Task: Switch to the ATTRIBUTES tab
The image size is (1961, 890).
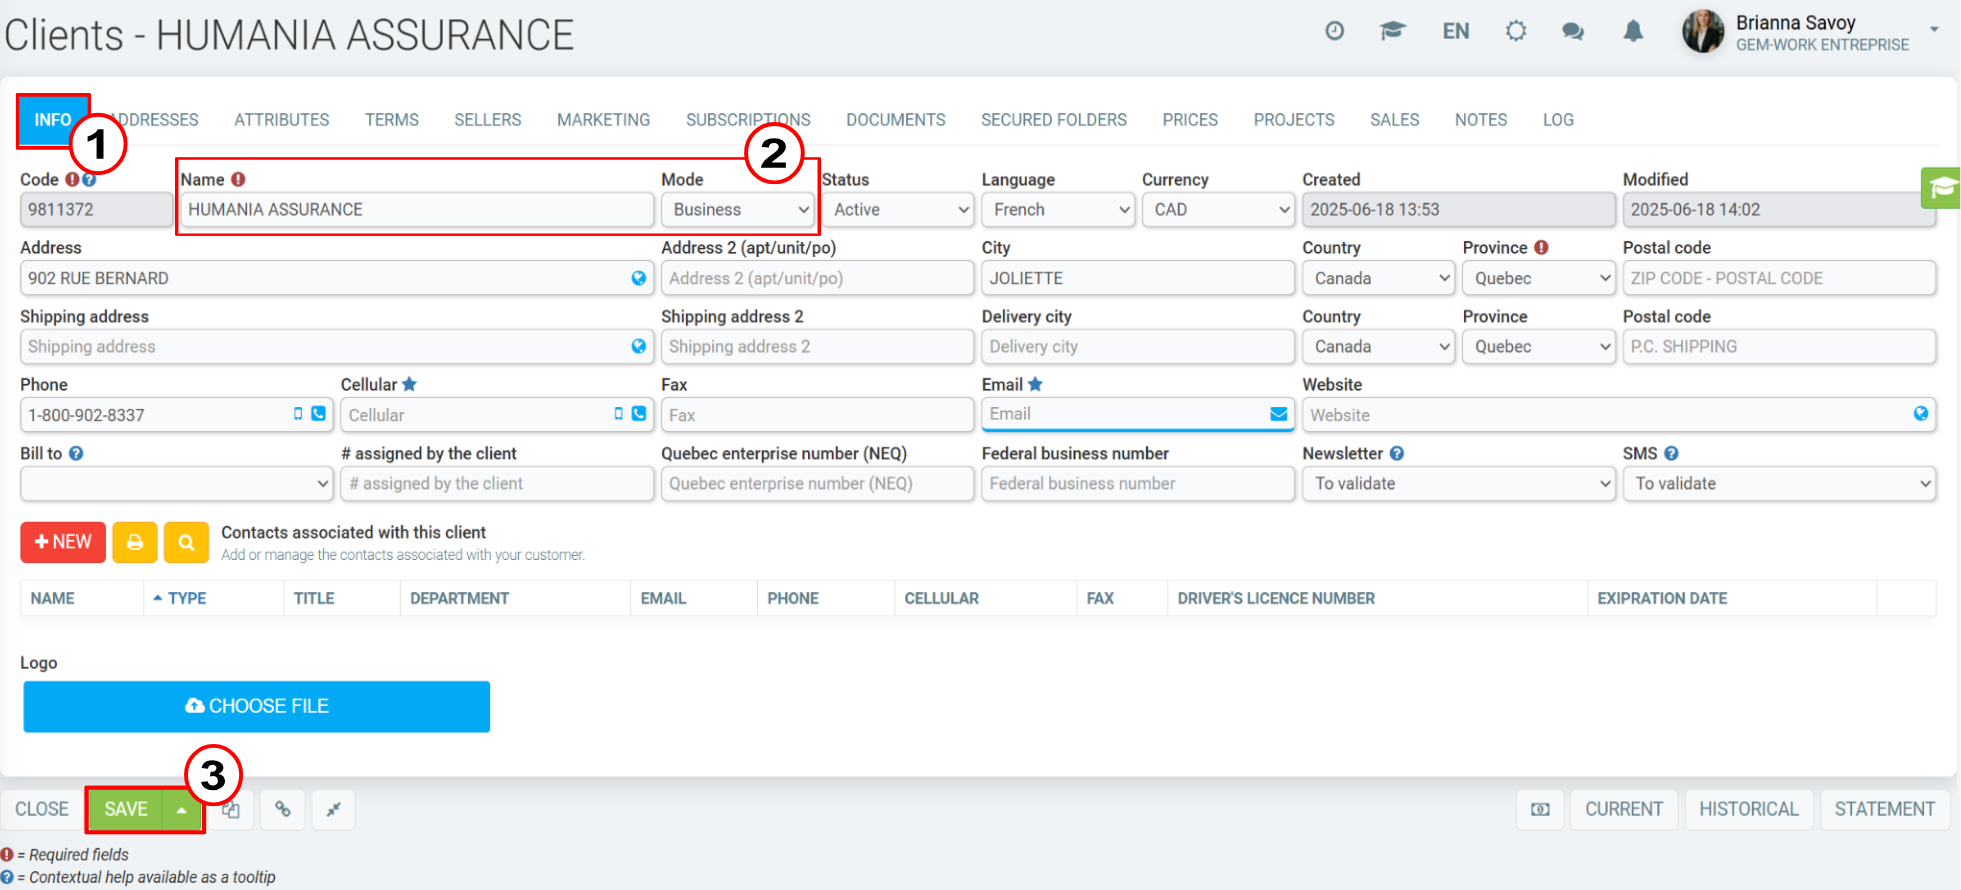Action: click(282, 120)
